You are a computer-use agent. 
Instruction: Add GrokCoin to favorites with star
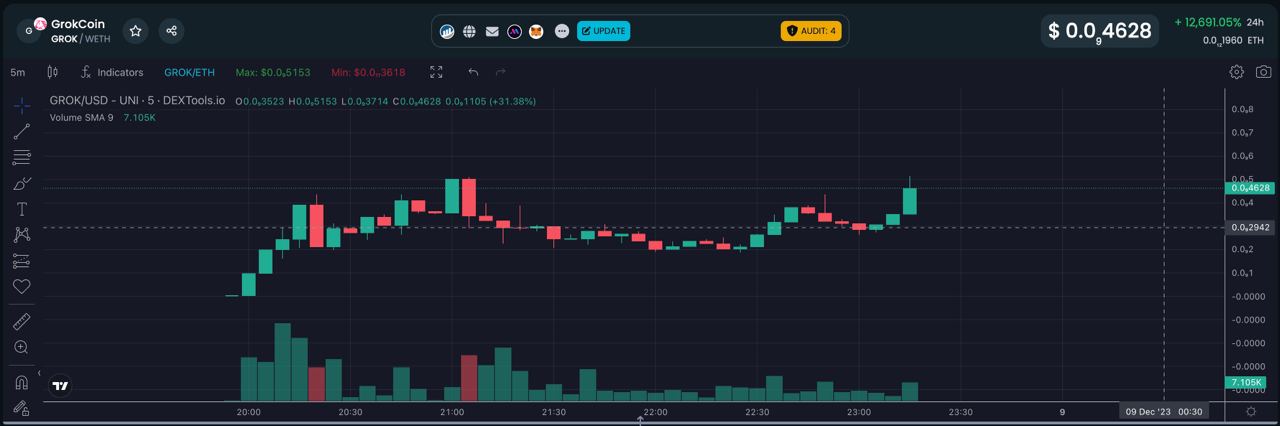[x=136, y=31]
